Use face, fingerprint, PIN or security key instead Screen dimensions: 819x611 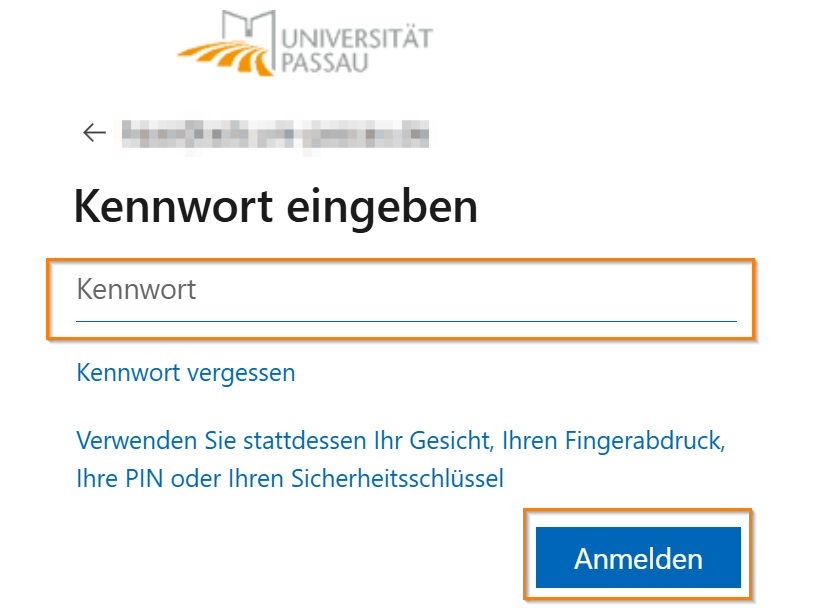click(x=400, y=459)
